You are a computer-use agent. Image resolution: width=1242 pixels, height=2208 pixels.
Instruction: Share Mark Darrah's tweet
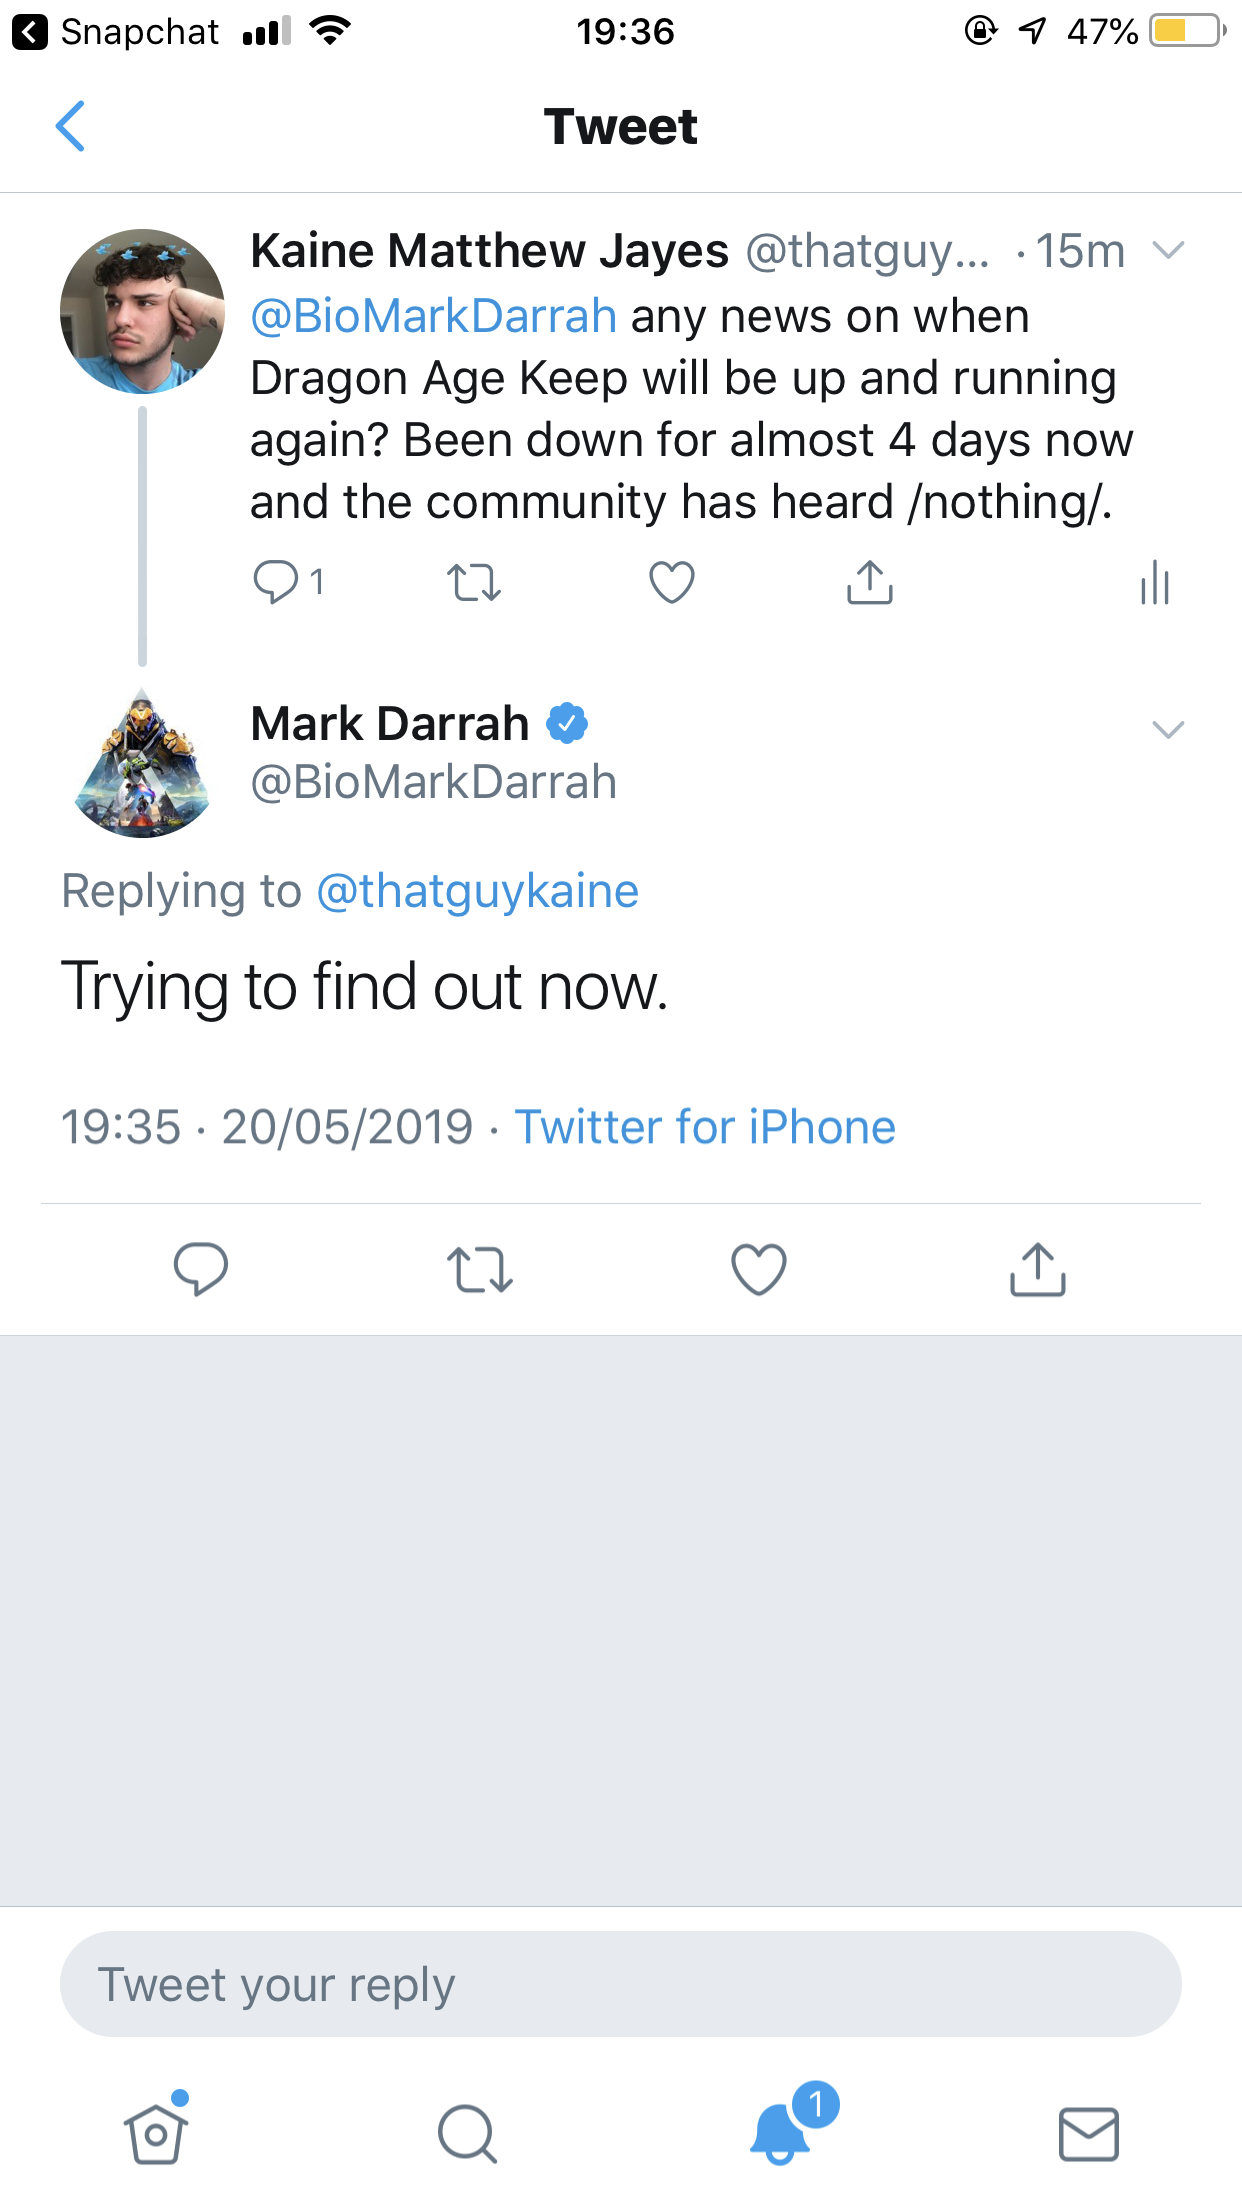click(x=1037, y=1269)
